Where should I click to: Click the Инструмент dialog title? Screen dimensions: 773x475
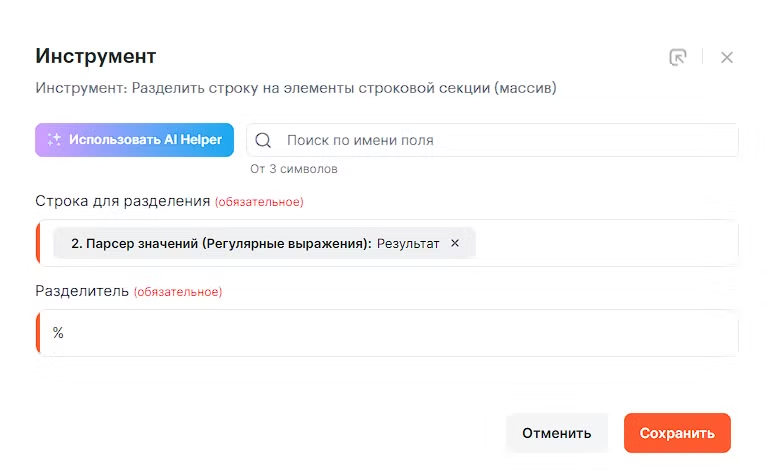point(96,56)
